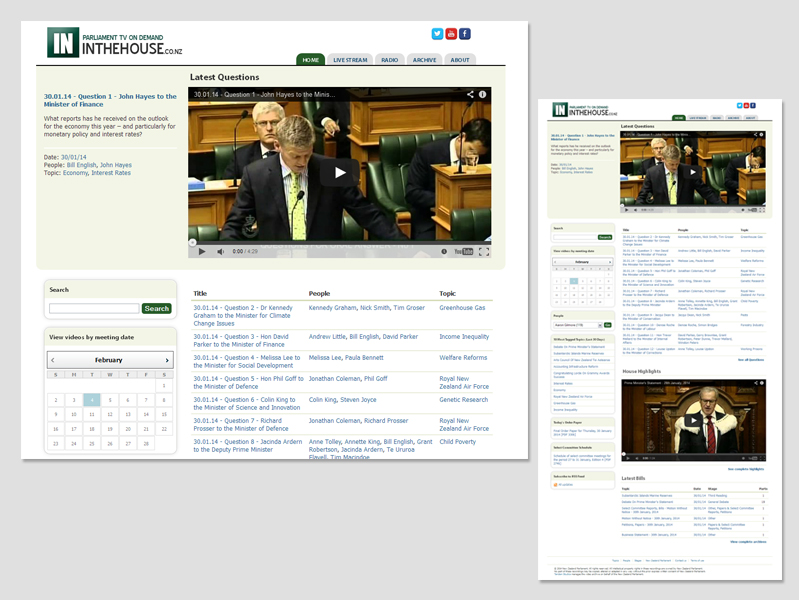
Task: Go to previous month in calendar
Action: (52, 360)
